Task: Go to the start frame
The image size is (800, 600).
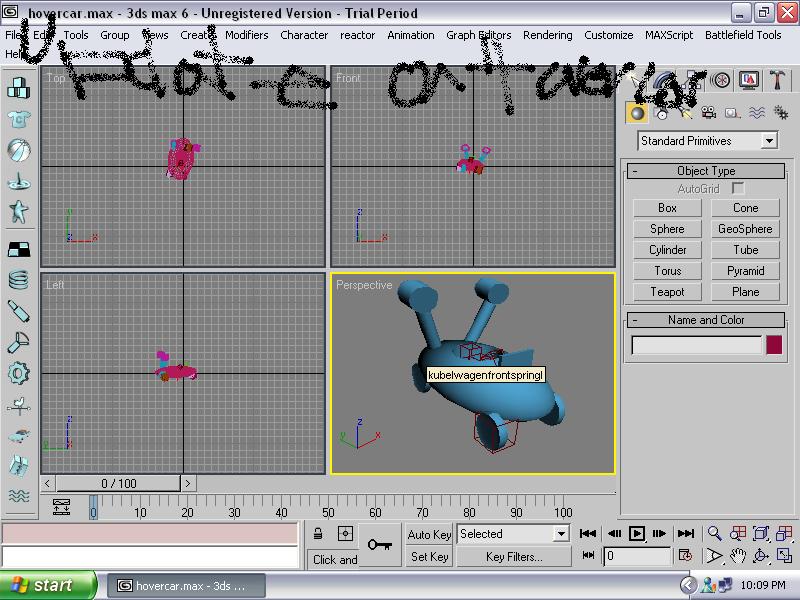Action: [x=588, y=534]
